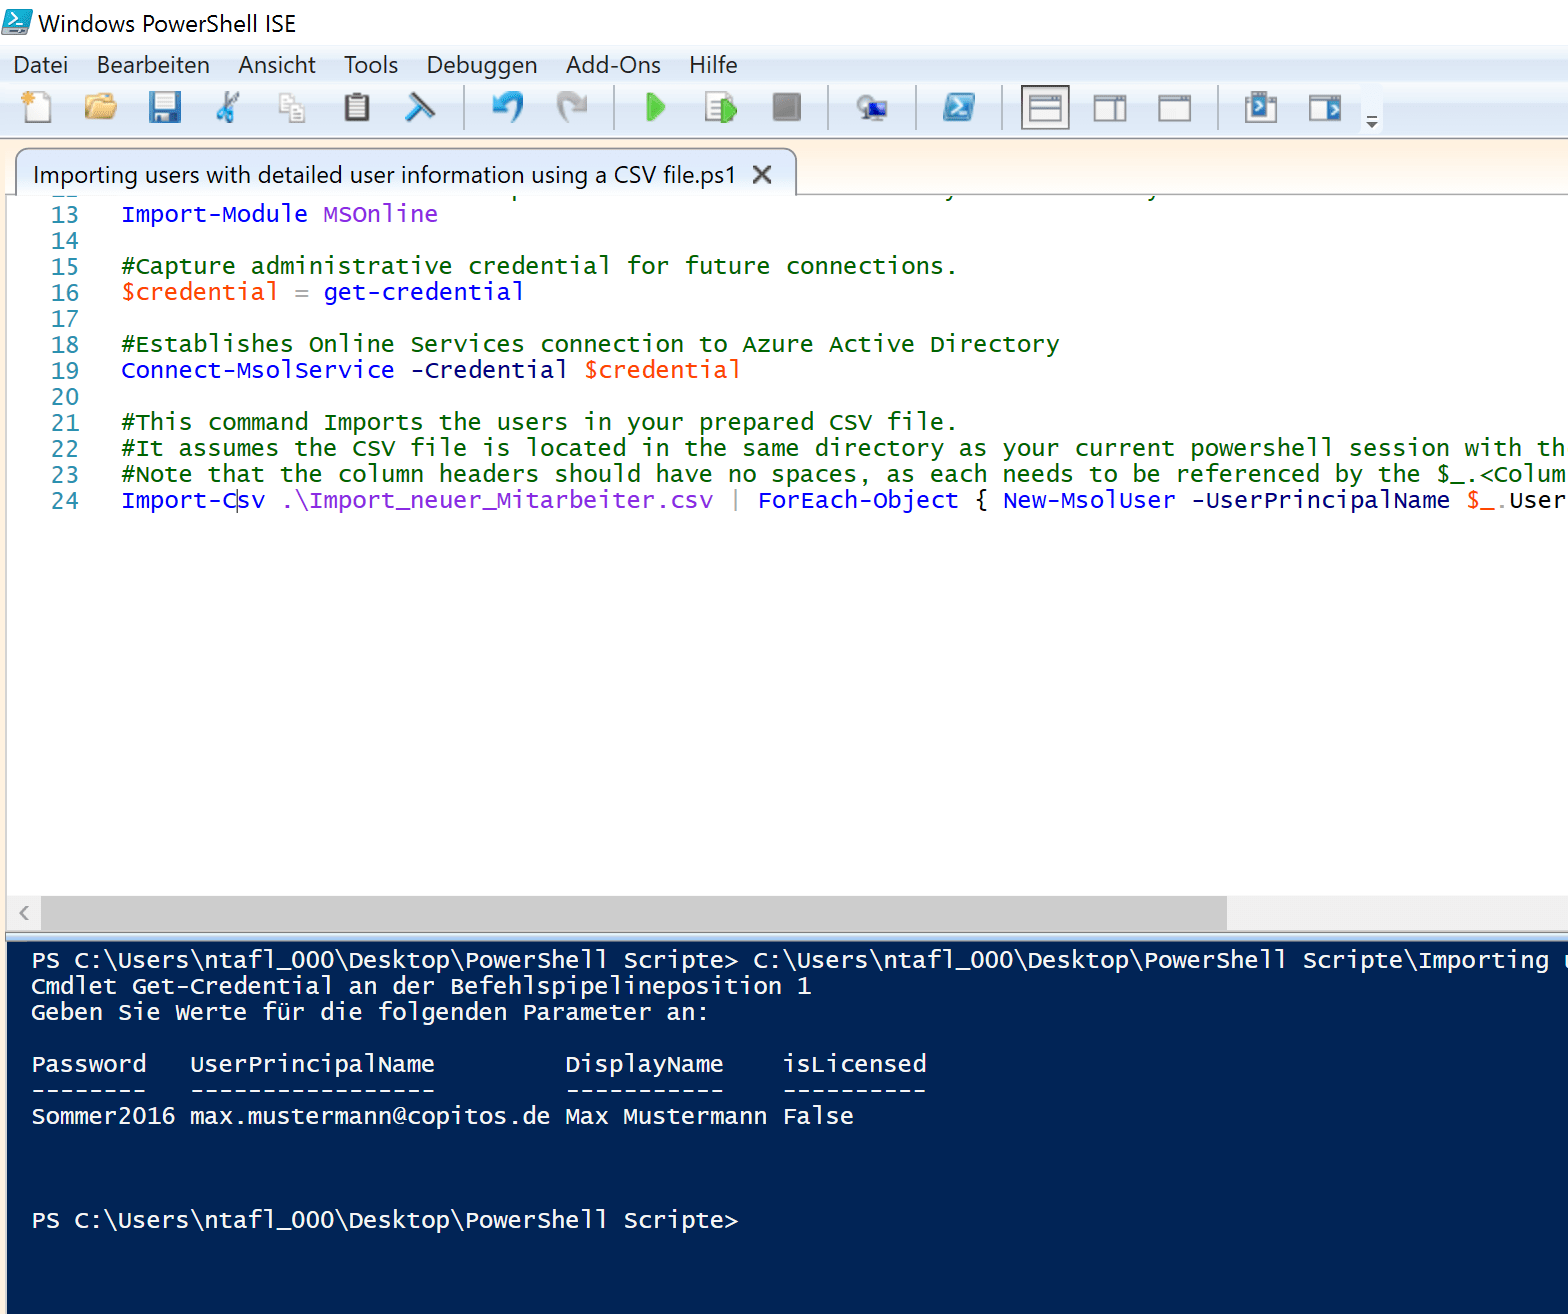The width and height of the screenshot is (1568, 1314).
Task: Open the Hilfe menu
Action: pyautogui.click(x=713, y=65)
